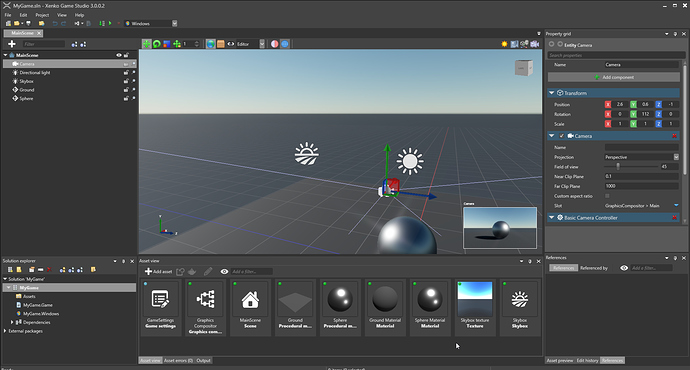Collapse the Camera component section
The image size is (690, 370).
[551, 136]
